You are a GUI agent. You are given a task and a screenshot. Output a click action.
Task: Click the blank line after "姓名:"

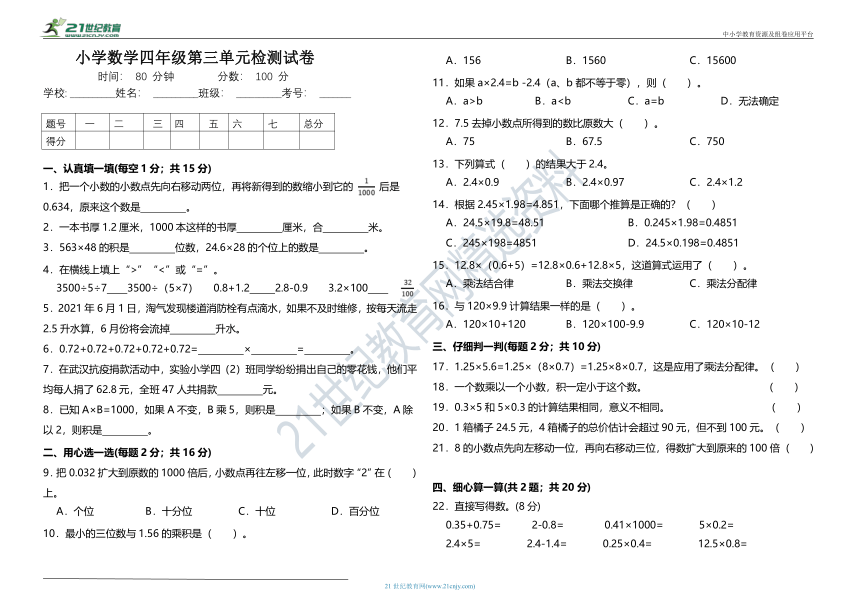(x=176, y=94)
